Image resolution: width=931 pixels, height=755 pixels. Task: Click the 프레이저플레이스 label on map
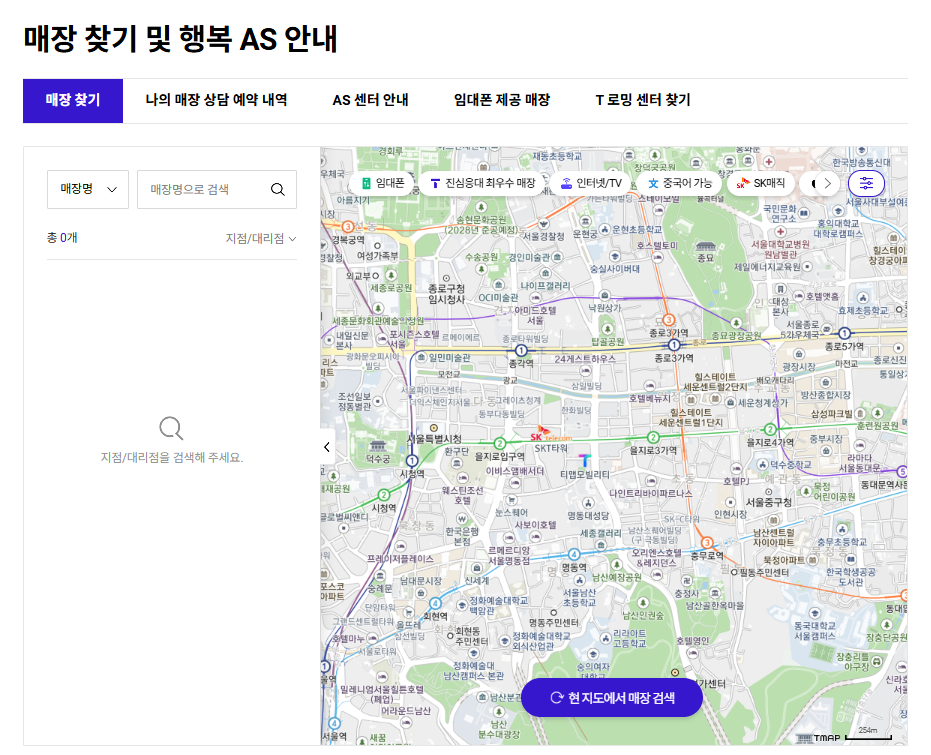pyautogui.click(x=400, y=559)
